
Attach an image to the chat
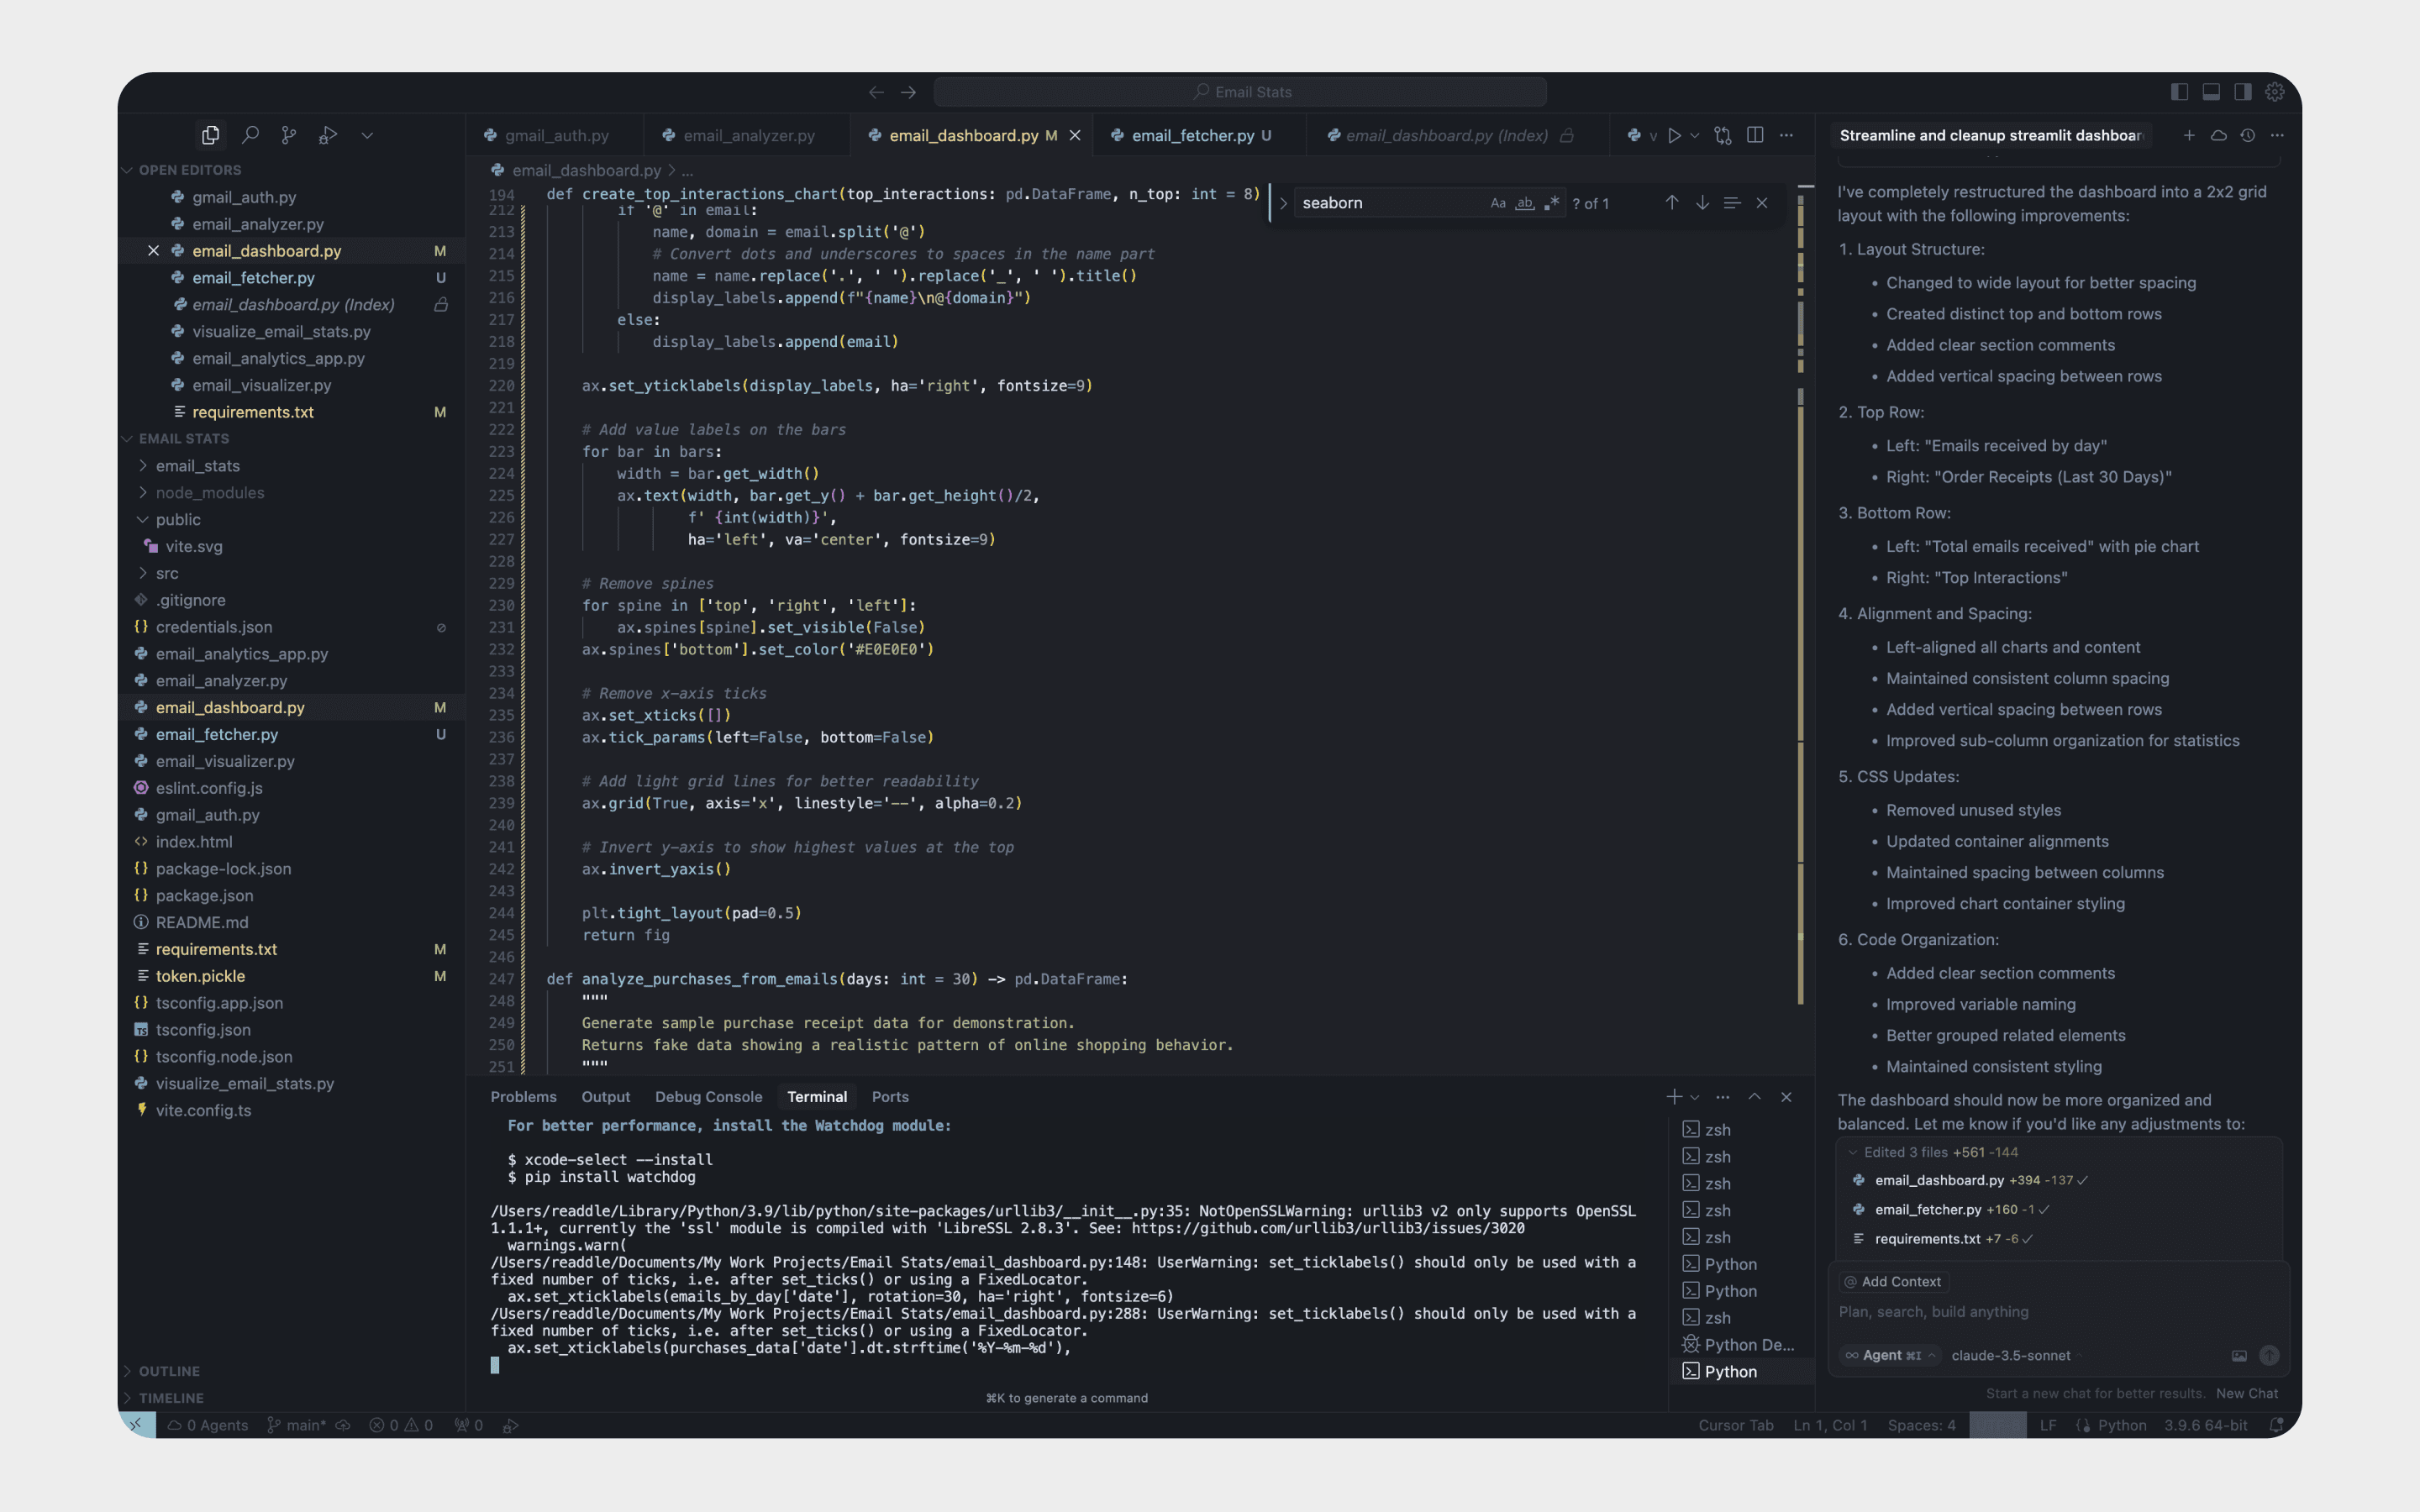[2239, 1355]
